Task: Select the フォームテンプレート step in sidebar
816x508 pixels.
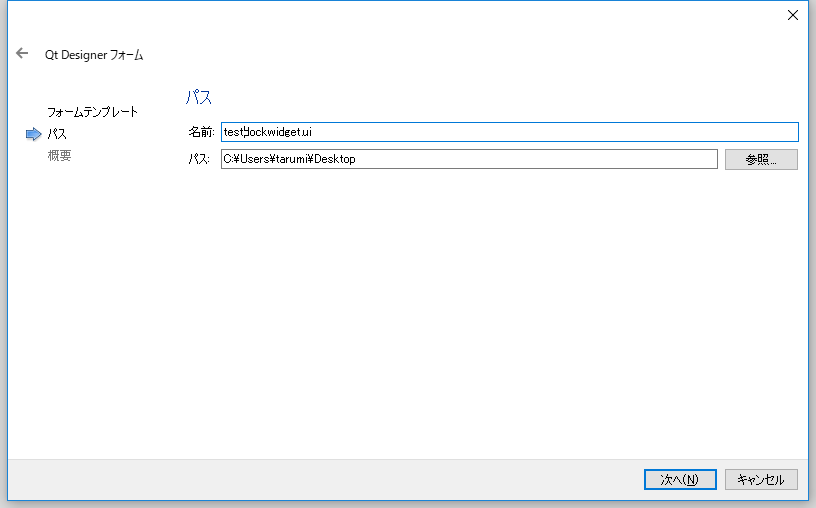Action: tap(92, 112)
